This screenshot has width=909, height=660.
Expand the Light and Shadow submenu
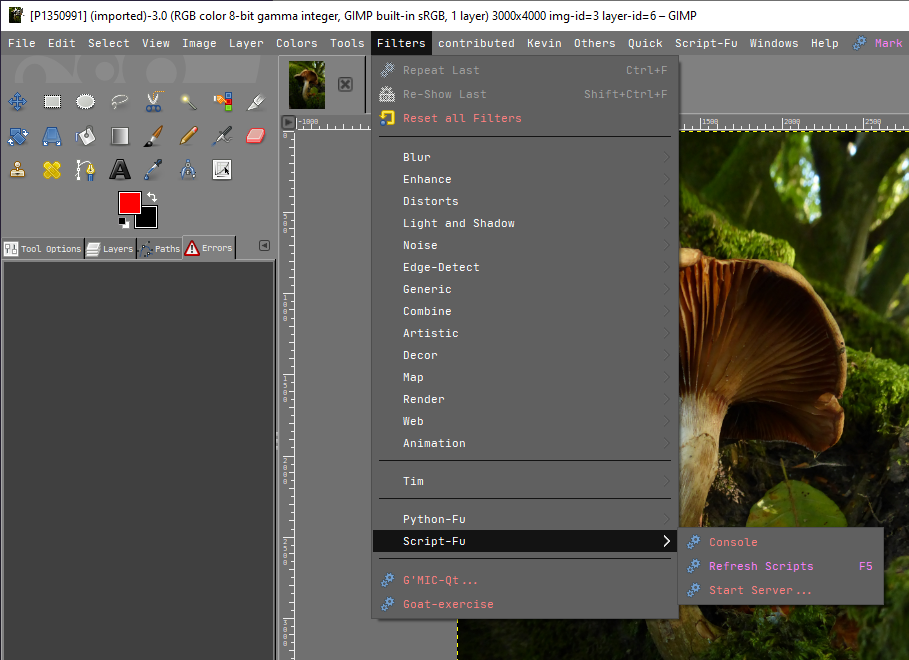click(525, 223)
